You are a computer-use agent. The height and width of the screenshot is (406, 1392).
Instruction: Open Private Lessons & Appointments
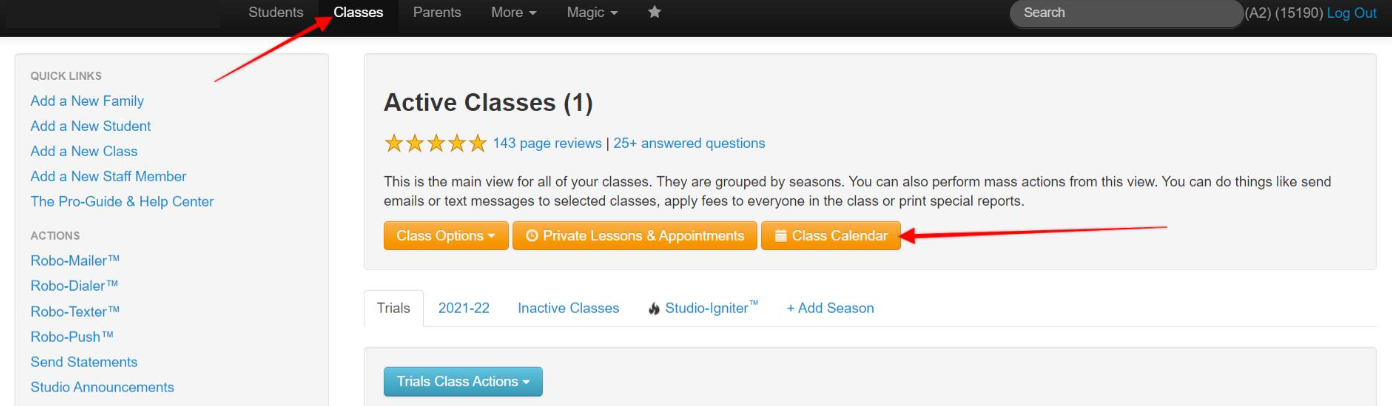coord(634,236)
